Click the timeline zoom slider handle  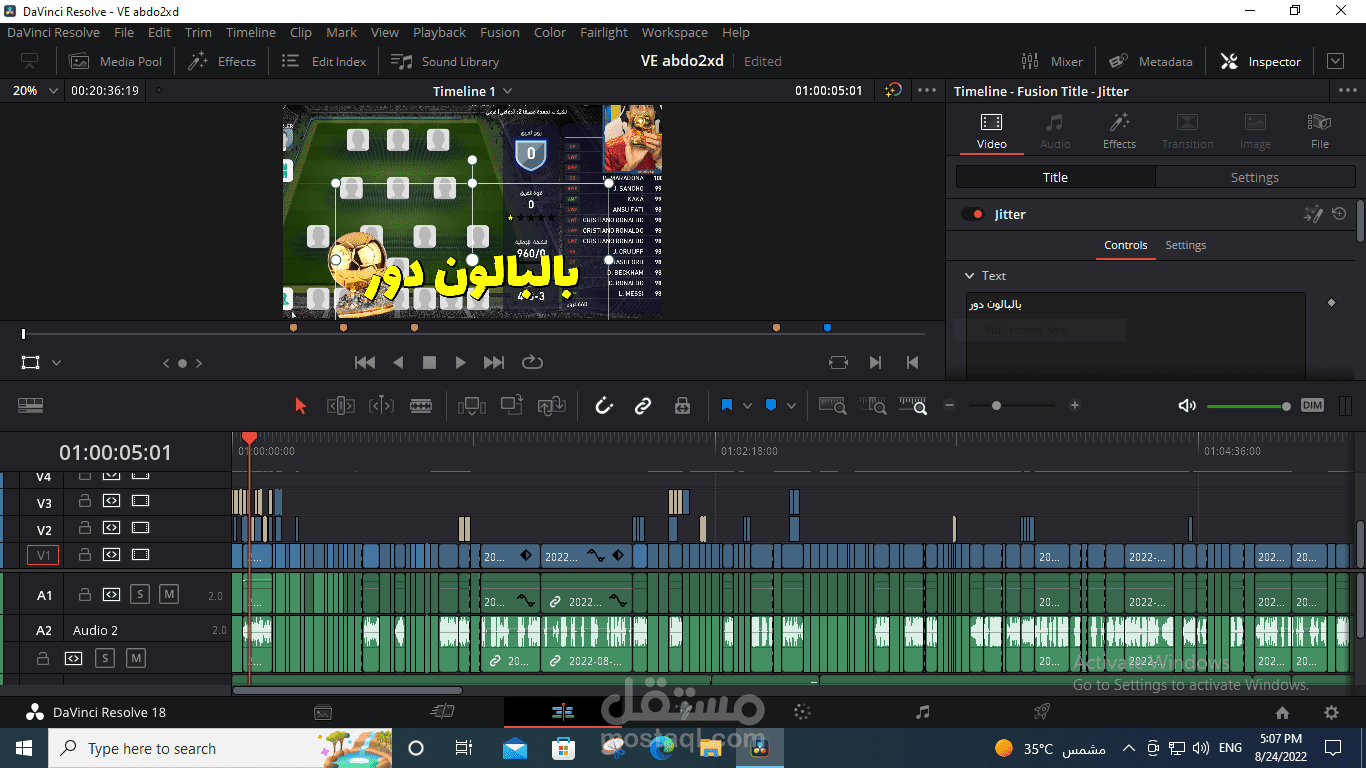[x=996, y=405]
